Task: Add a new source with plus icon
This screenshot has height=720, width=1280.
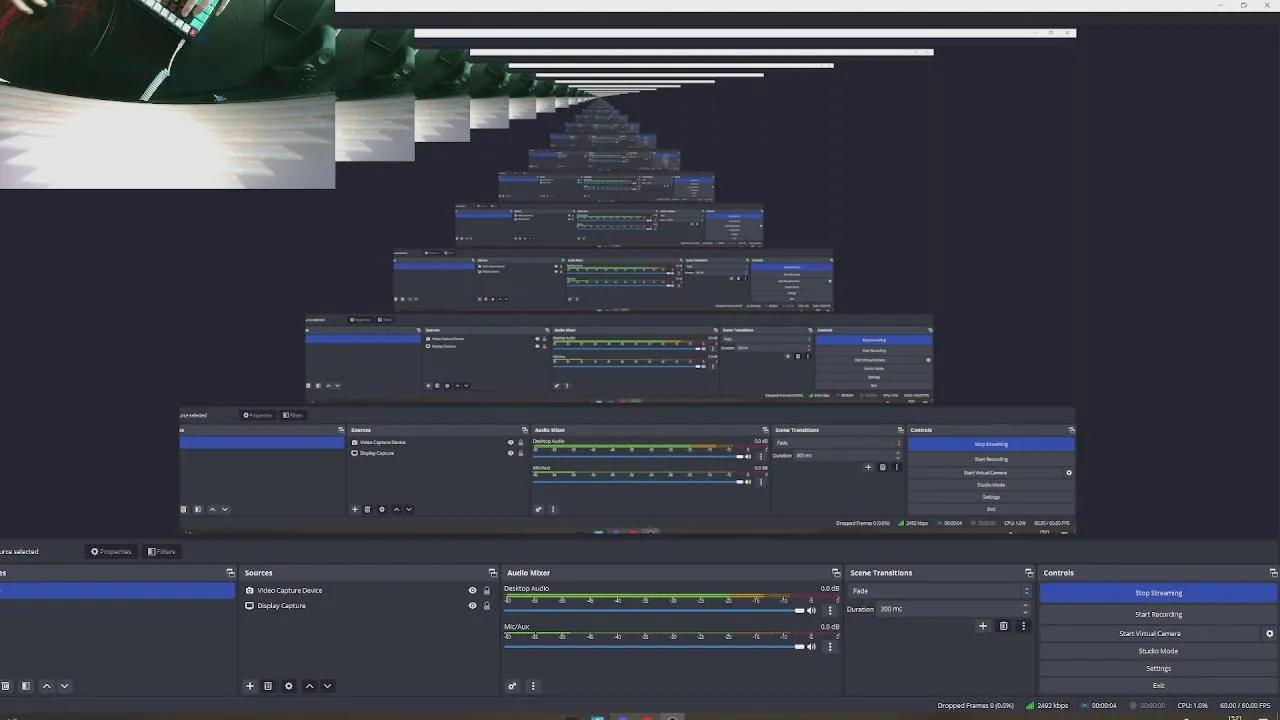Action: click(250, 686)
